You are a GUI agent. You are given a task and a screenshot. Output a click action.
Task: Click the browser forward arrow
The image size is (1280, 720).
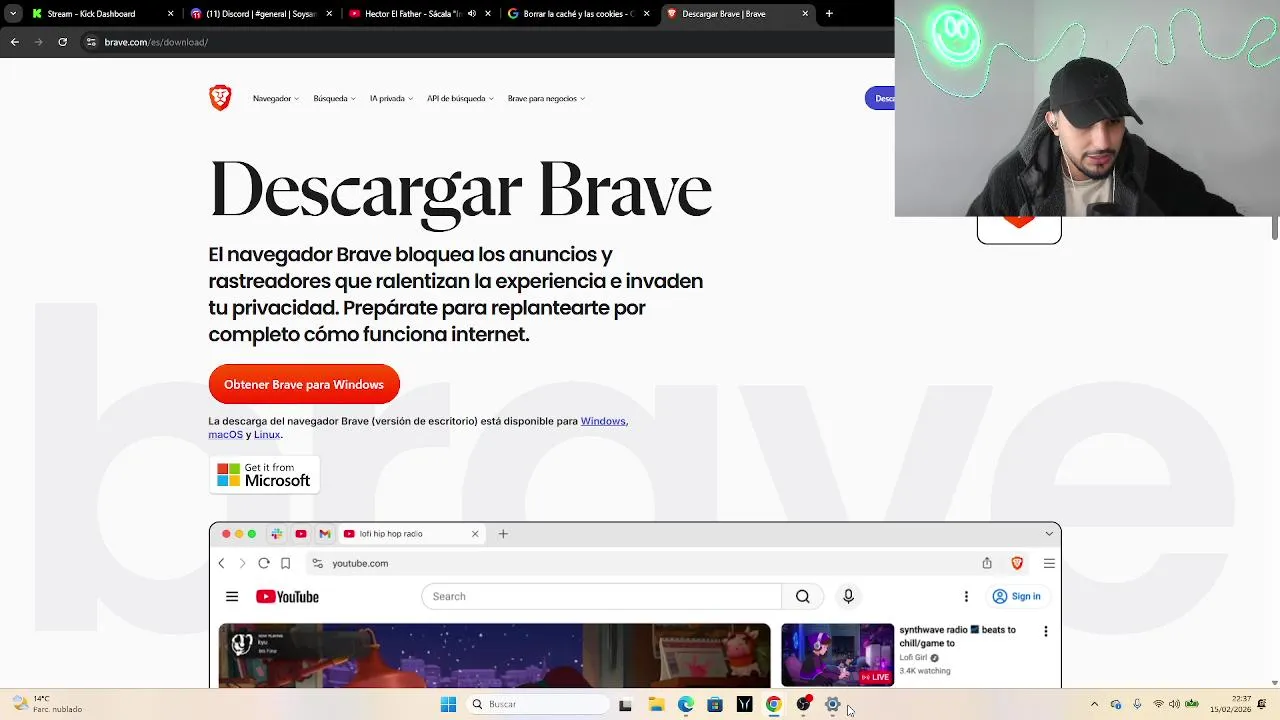(x=38, y=42)
